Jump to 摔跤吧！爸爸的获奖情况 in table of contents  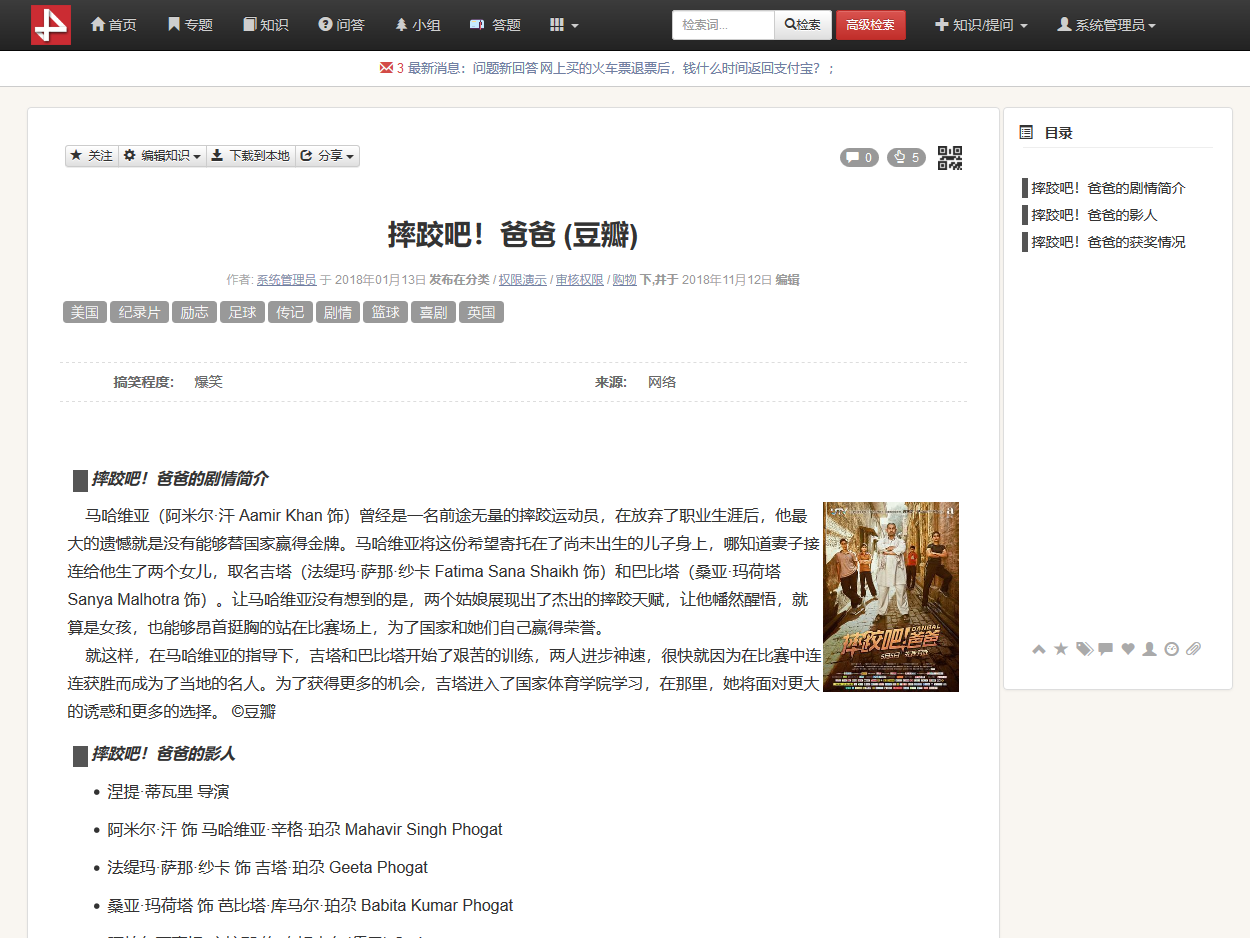(1108, 242)
